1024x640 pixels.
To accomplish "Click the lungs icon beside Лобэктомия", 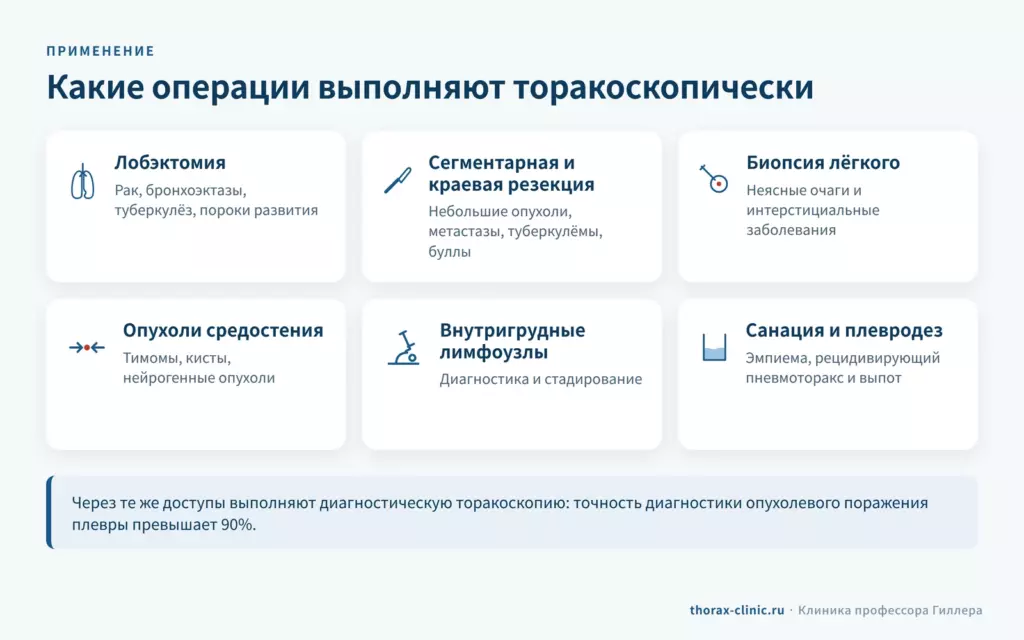I will (82, 182).
